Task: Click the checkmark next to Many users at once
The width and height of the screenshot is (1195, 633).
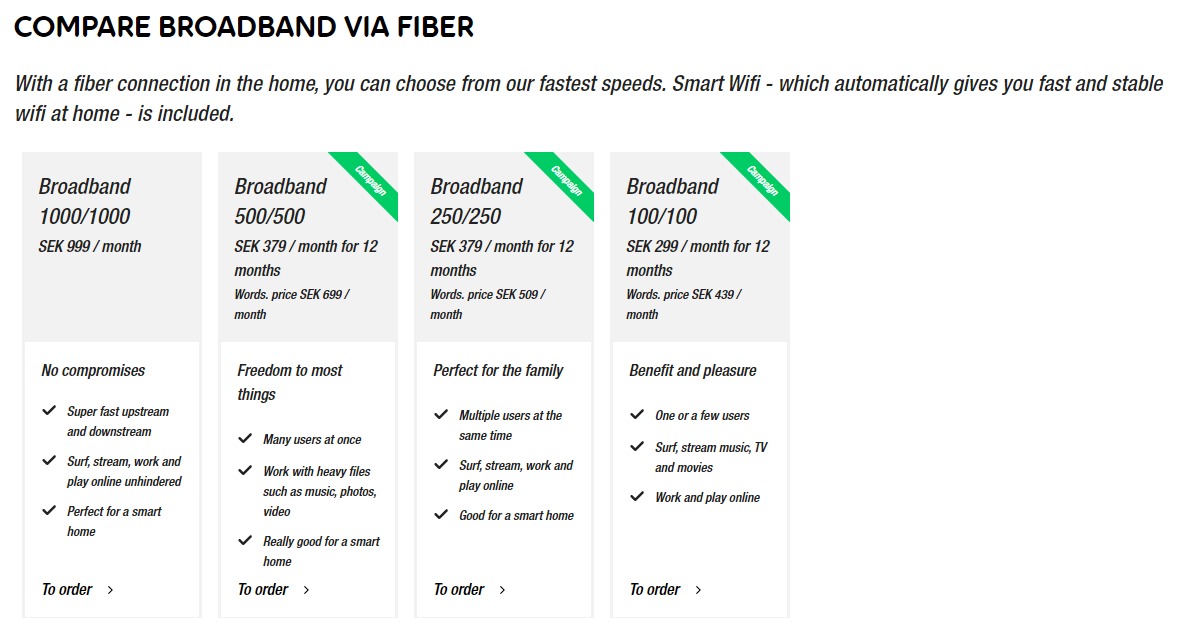Action: 245,439
